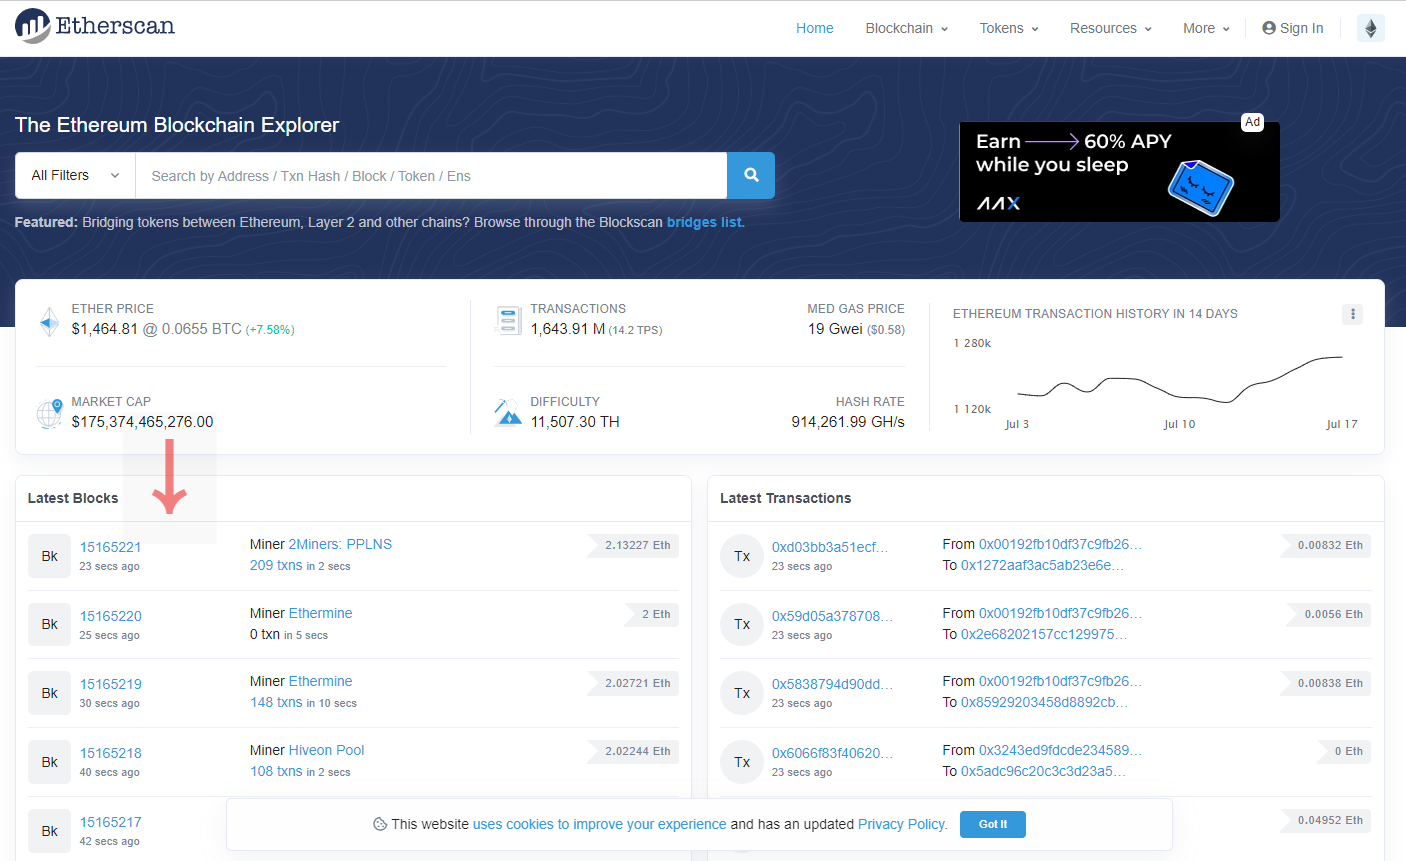Open miner 2Miners: PPLNS
1406x861 pixels.
(340, 544)
